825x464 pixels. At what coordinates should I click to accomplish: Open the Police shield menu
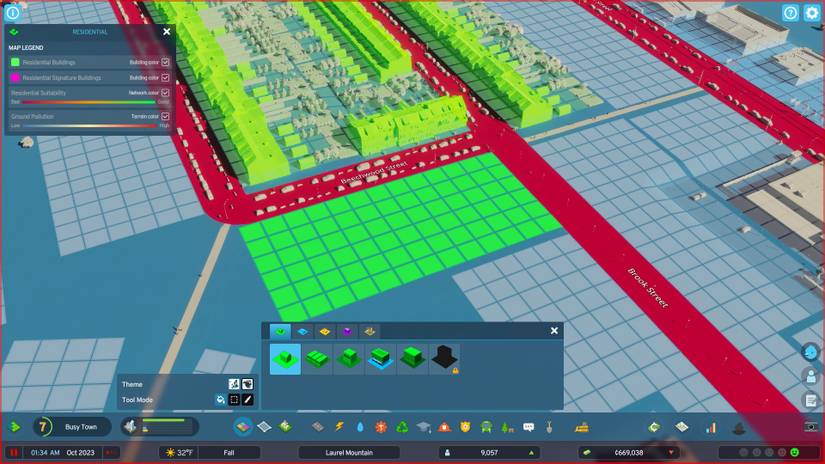tap(465, 427)
